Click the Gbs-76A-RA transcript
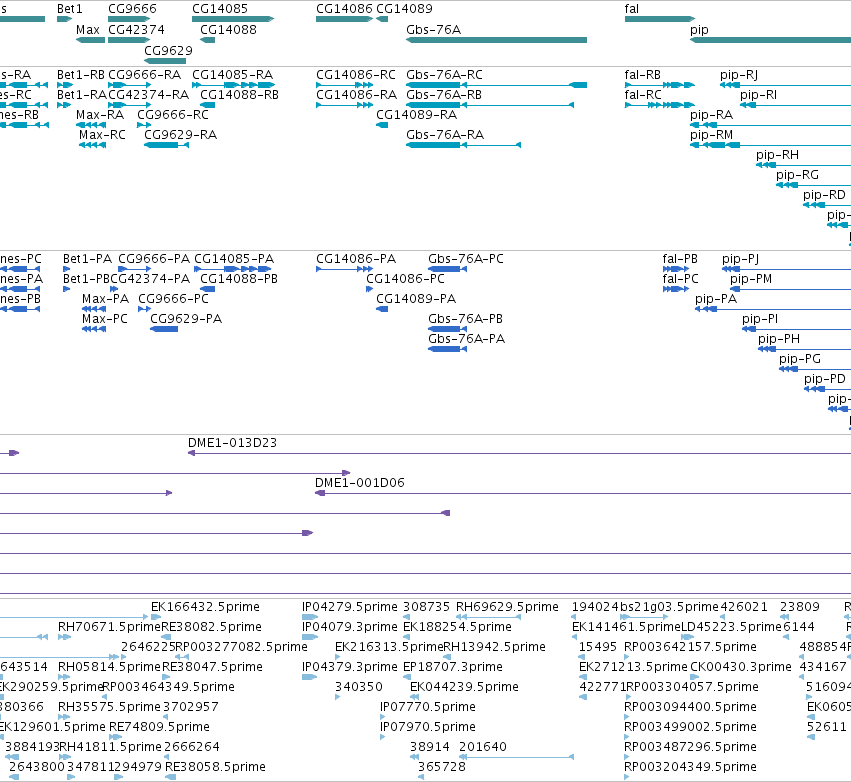 (463, 145)
